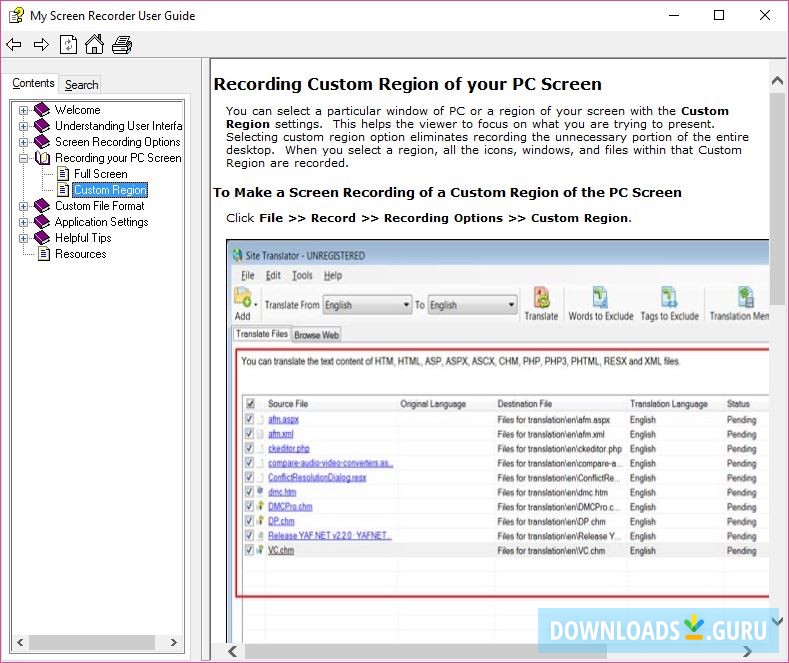Select the Contents tab

point(33,84)
